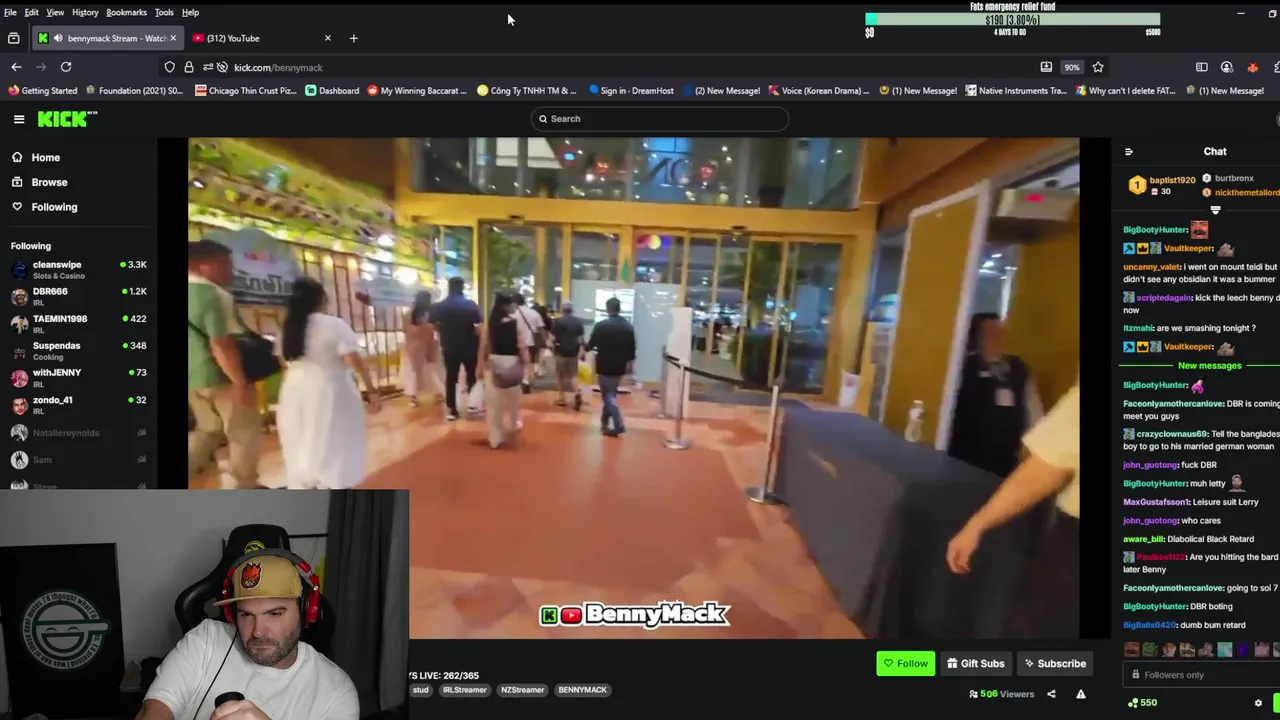1280x720 pixels.
Task: Open the Tools menu
Action: tap(164, 12)
